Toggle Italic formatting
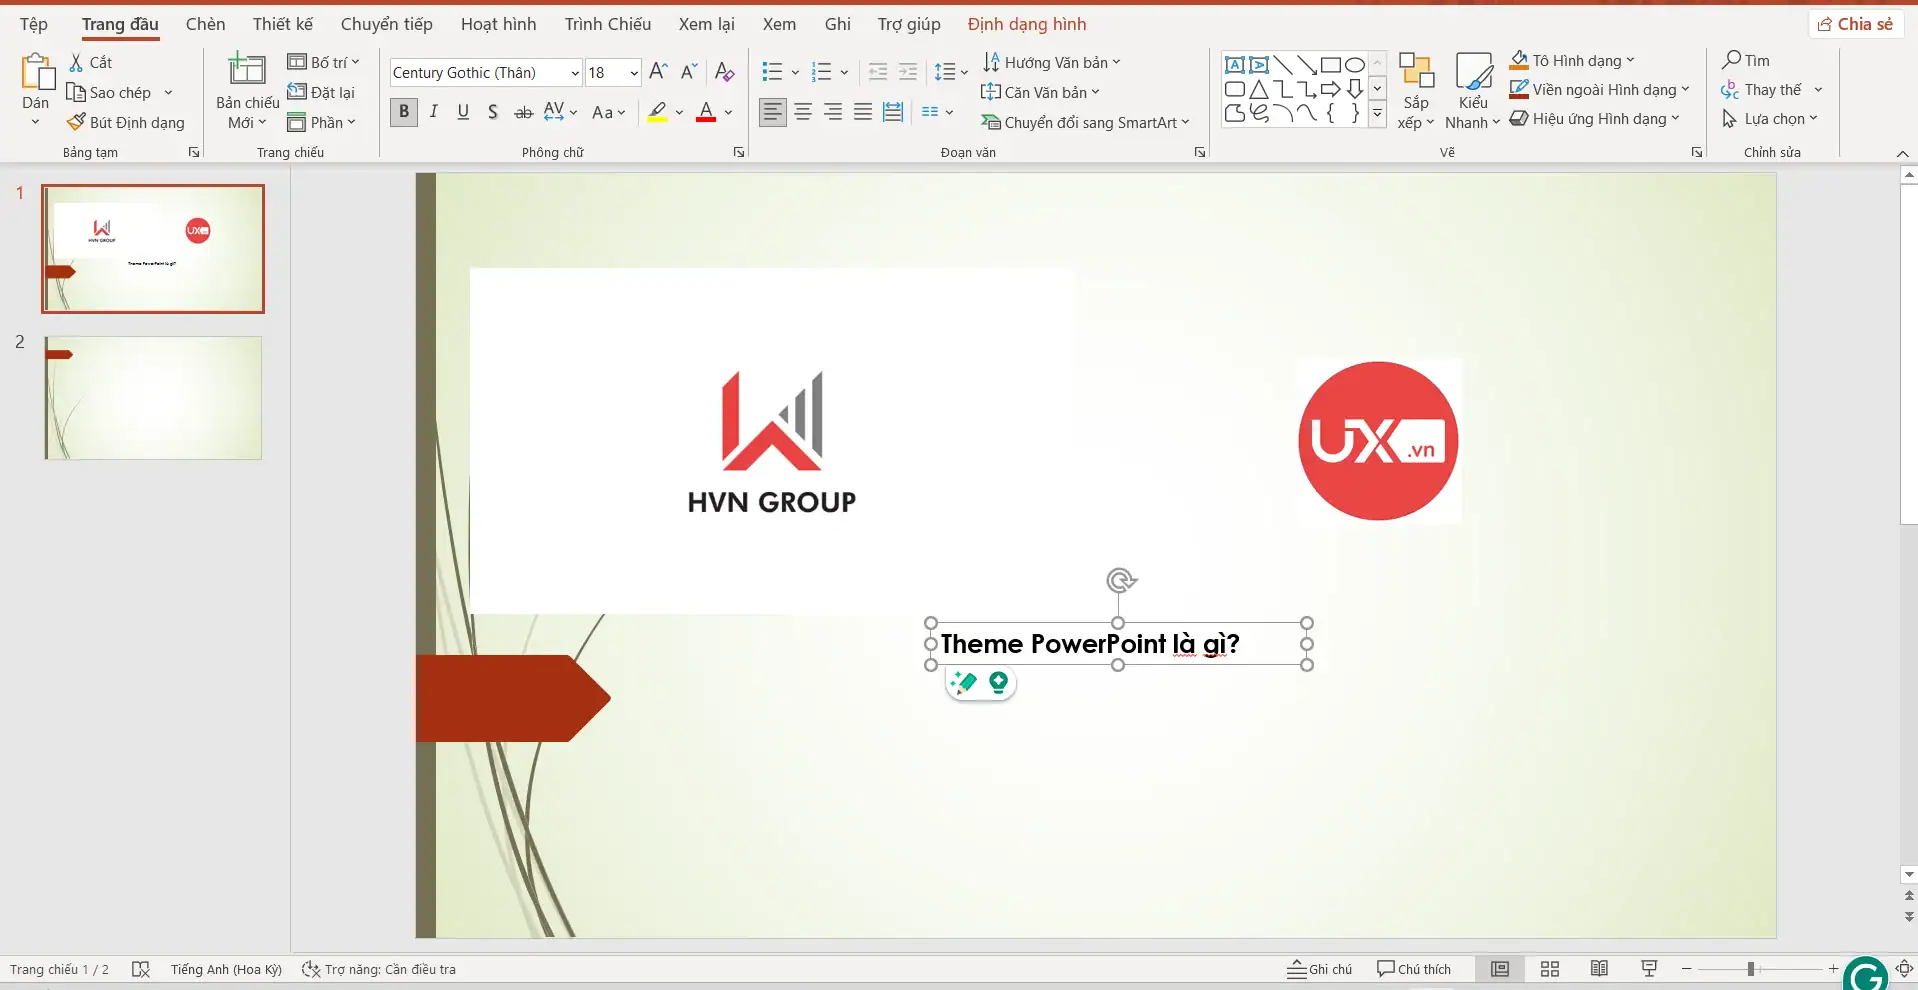This screenshot has width=1918, height=990. tap(433, 112)
